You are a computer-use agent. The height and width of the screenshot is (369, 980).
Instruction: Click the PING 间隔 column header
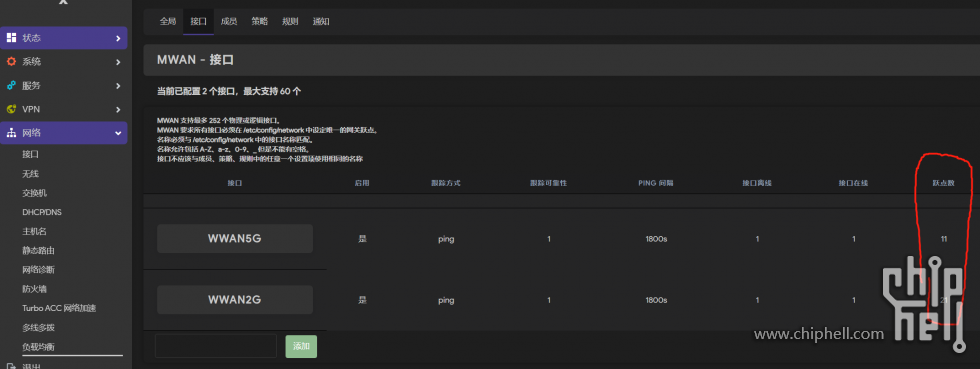(656, 183)
